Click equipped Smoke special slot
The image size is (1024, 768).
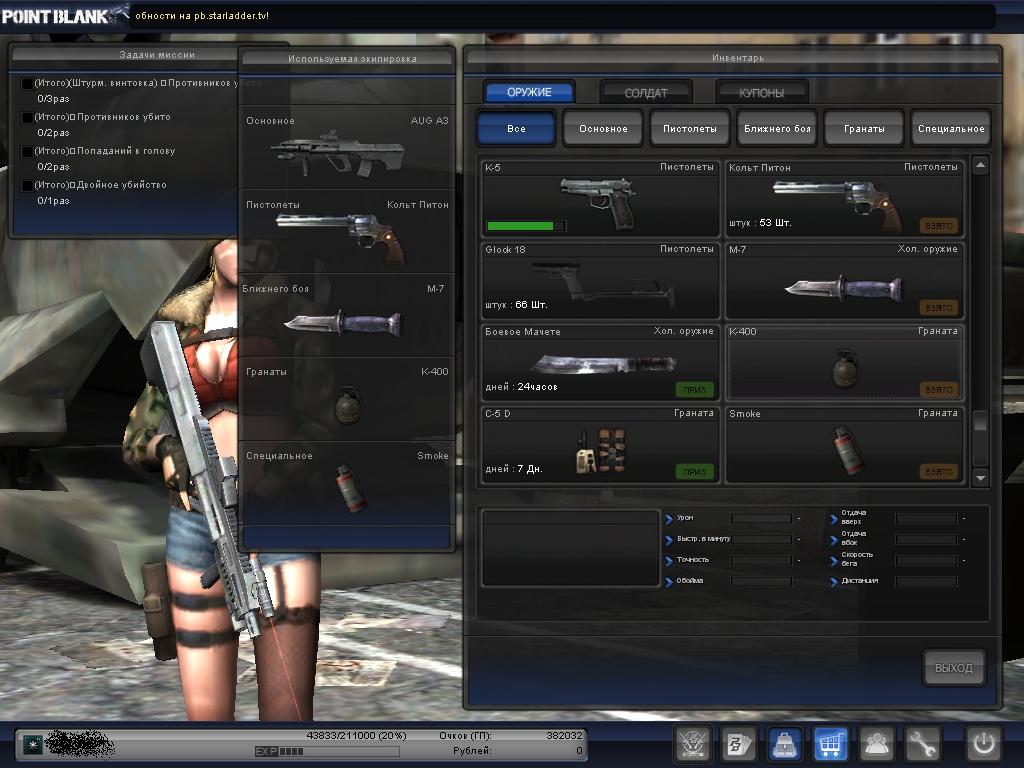347,483
